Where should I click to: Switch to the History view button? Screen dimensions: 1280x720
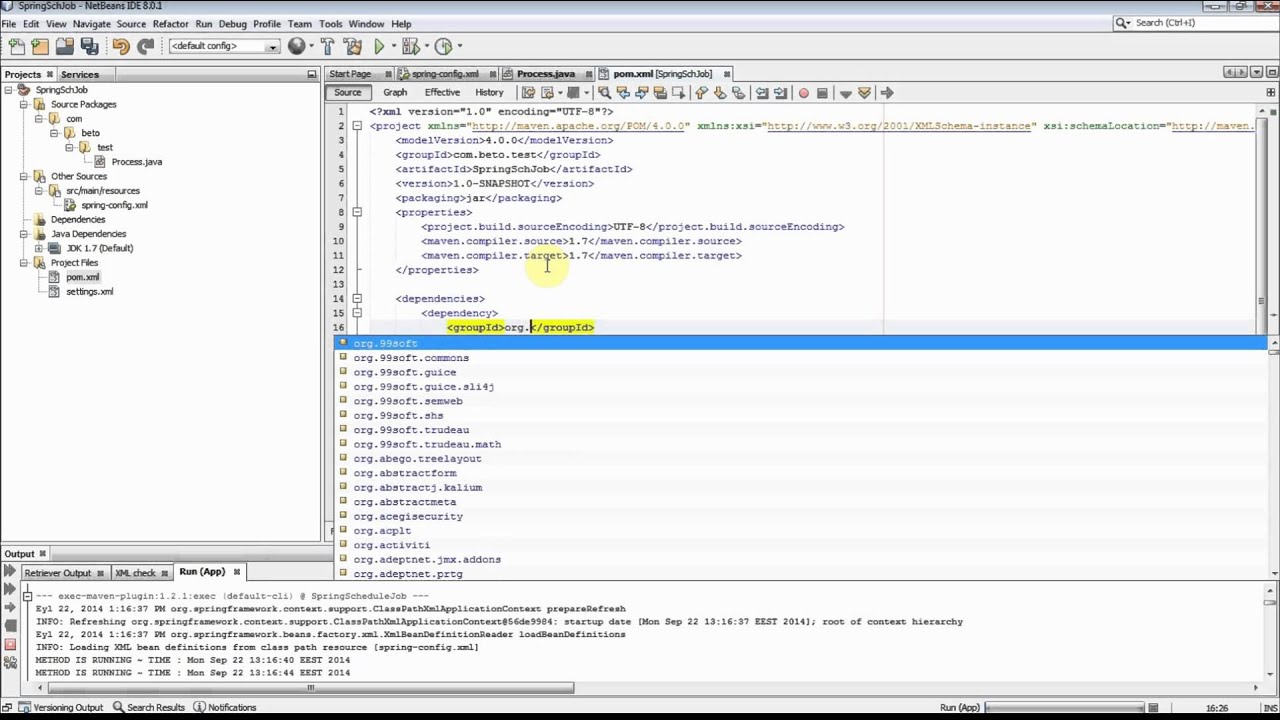tap(489, 93)
